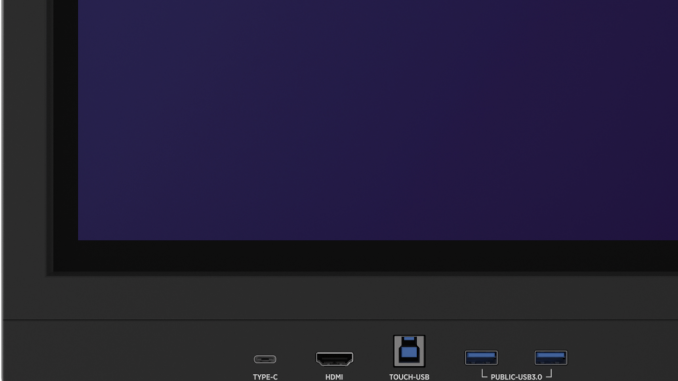Click the black bezel left of screen

tap(66, 130)
